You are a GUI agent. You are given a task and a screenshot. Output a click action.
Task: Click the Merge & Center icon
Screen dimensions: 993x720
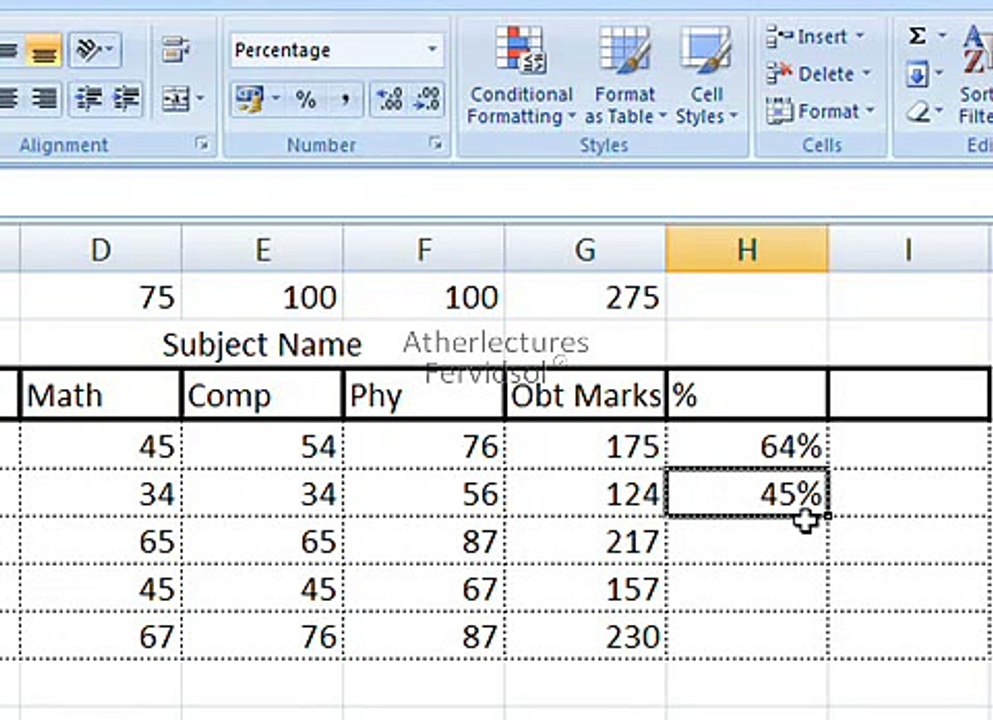click(x=175, y=98)
